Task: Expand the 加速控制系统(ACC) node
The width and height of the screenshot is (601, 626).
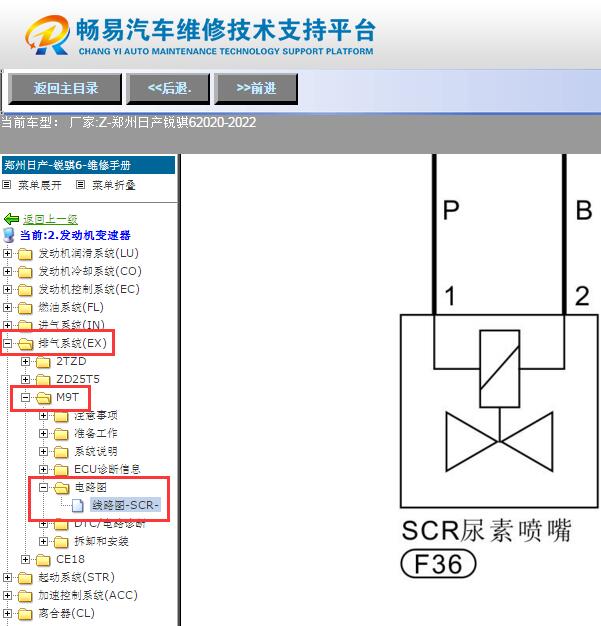Action: click(7, 595)
